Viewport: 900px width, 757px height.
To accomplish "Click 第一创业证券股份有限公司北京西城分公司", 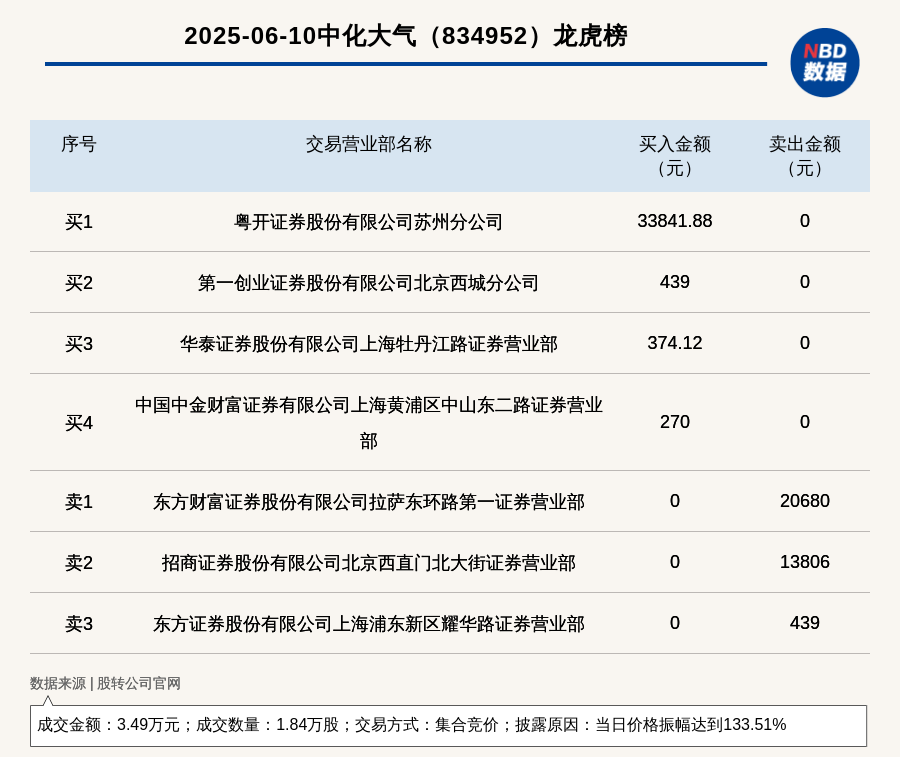I will tap(368, 282).
